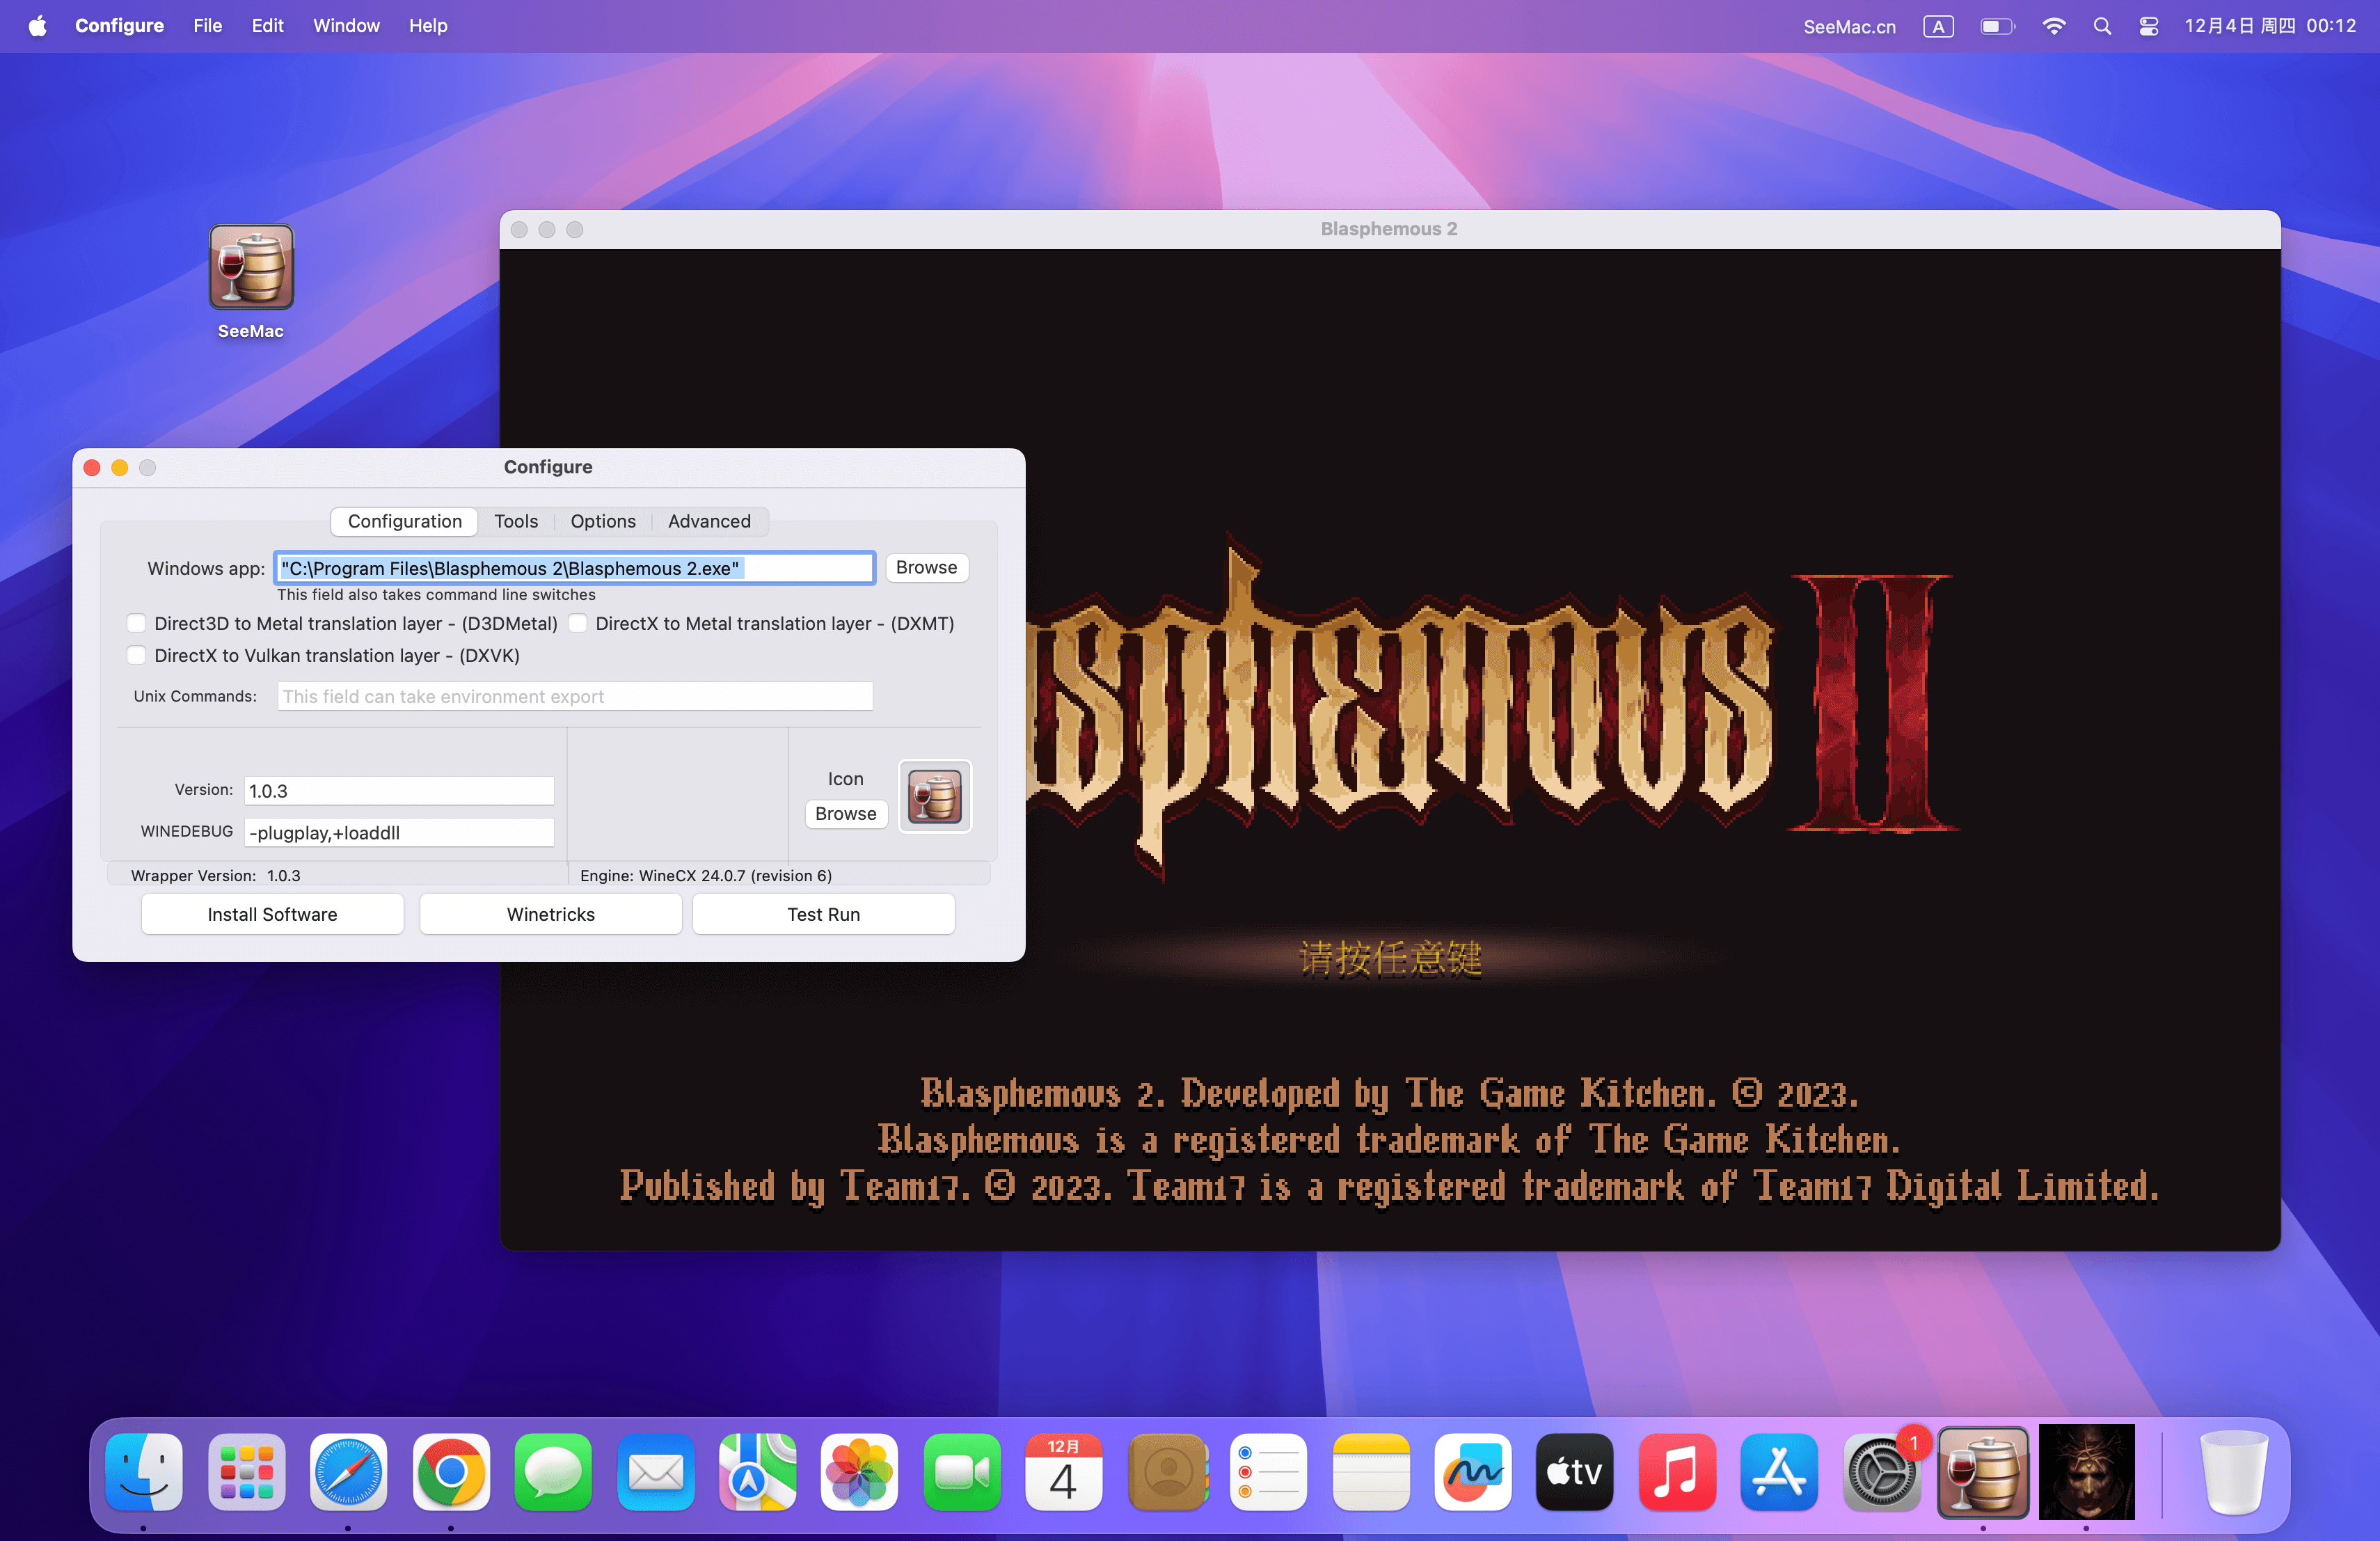The height and width of the screenshot is (1541, 2380).
Task: Open Control Center in menu bar
Action: (x=2148, y=26)
